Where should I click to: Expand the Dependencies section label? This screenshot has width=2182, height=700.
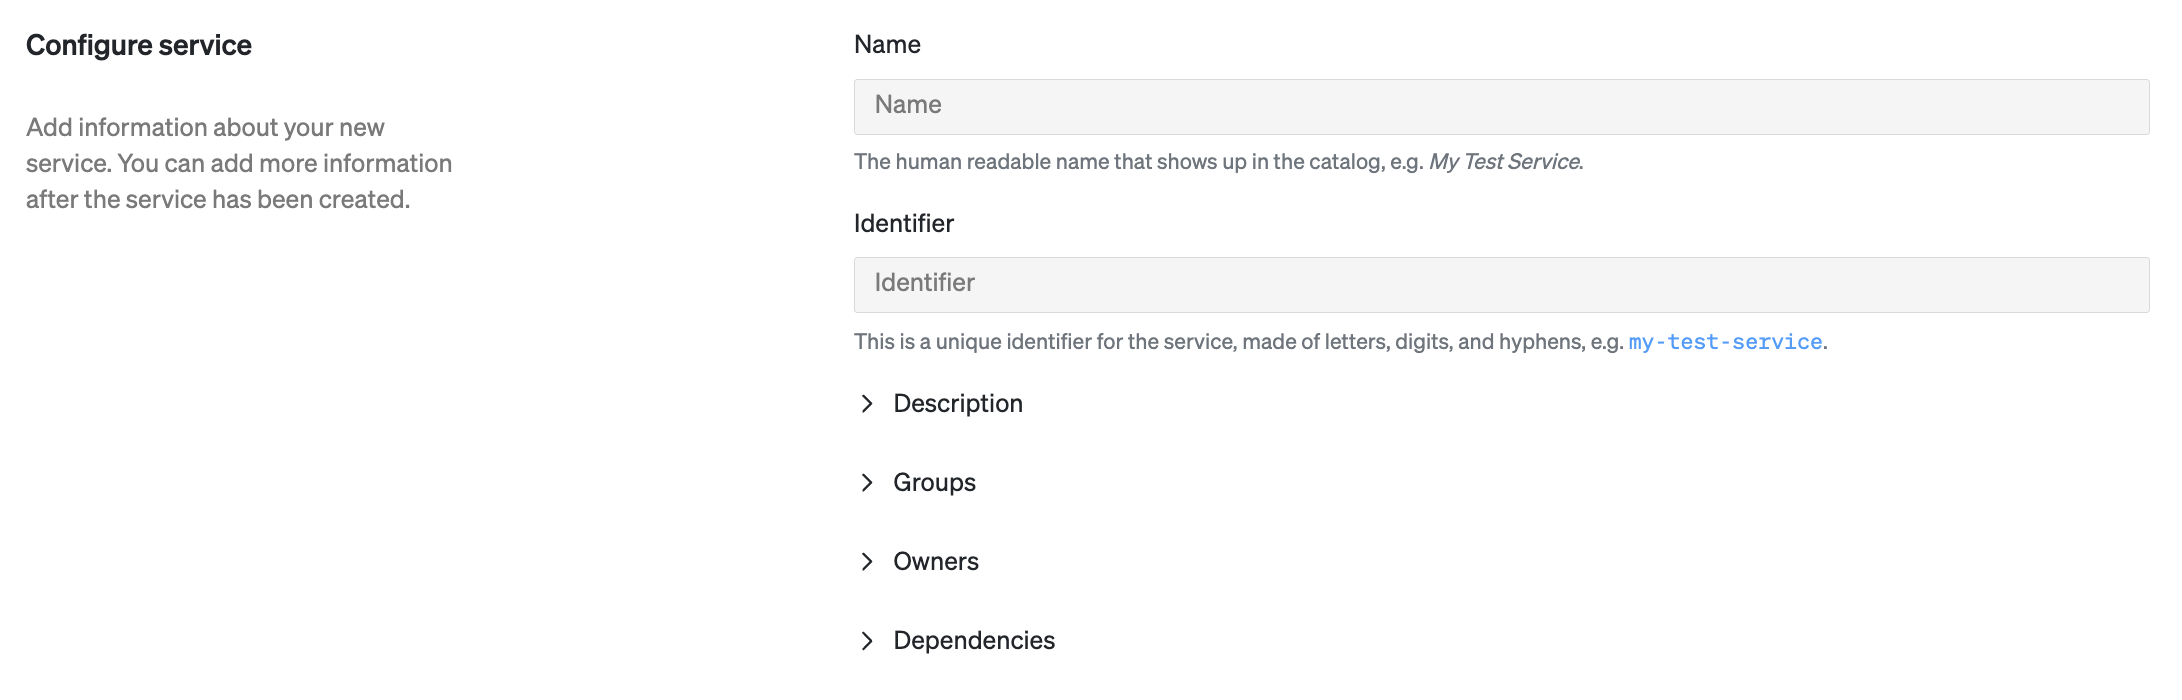point(973,640)
